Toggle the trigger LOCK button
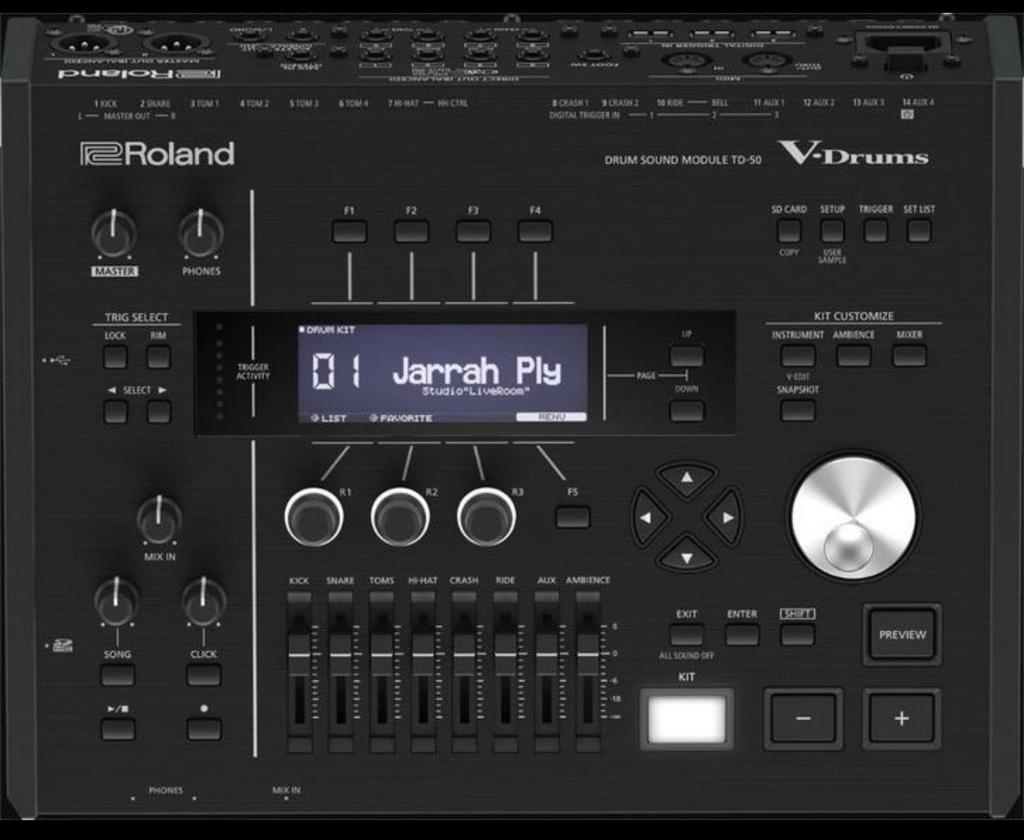The width and height of the screenshot is (1024, 840). pos(115,357)
